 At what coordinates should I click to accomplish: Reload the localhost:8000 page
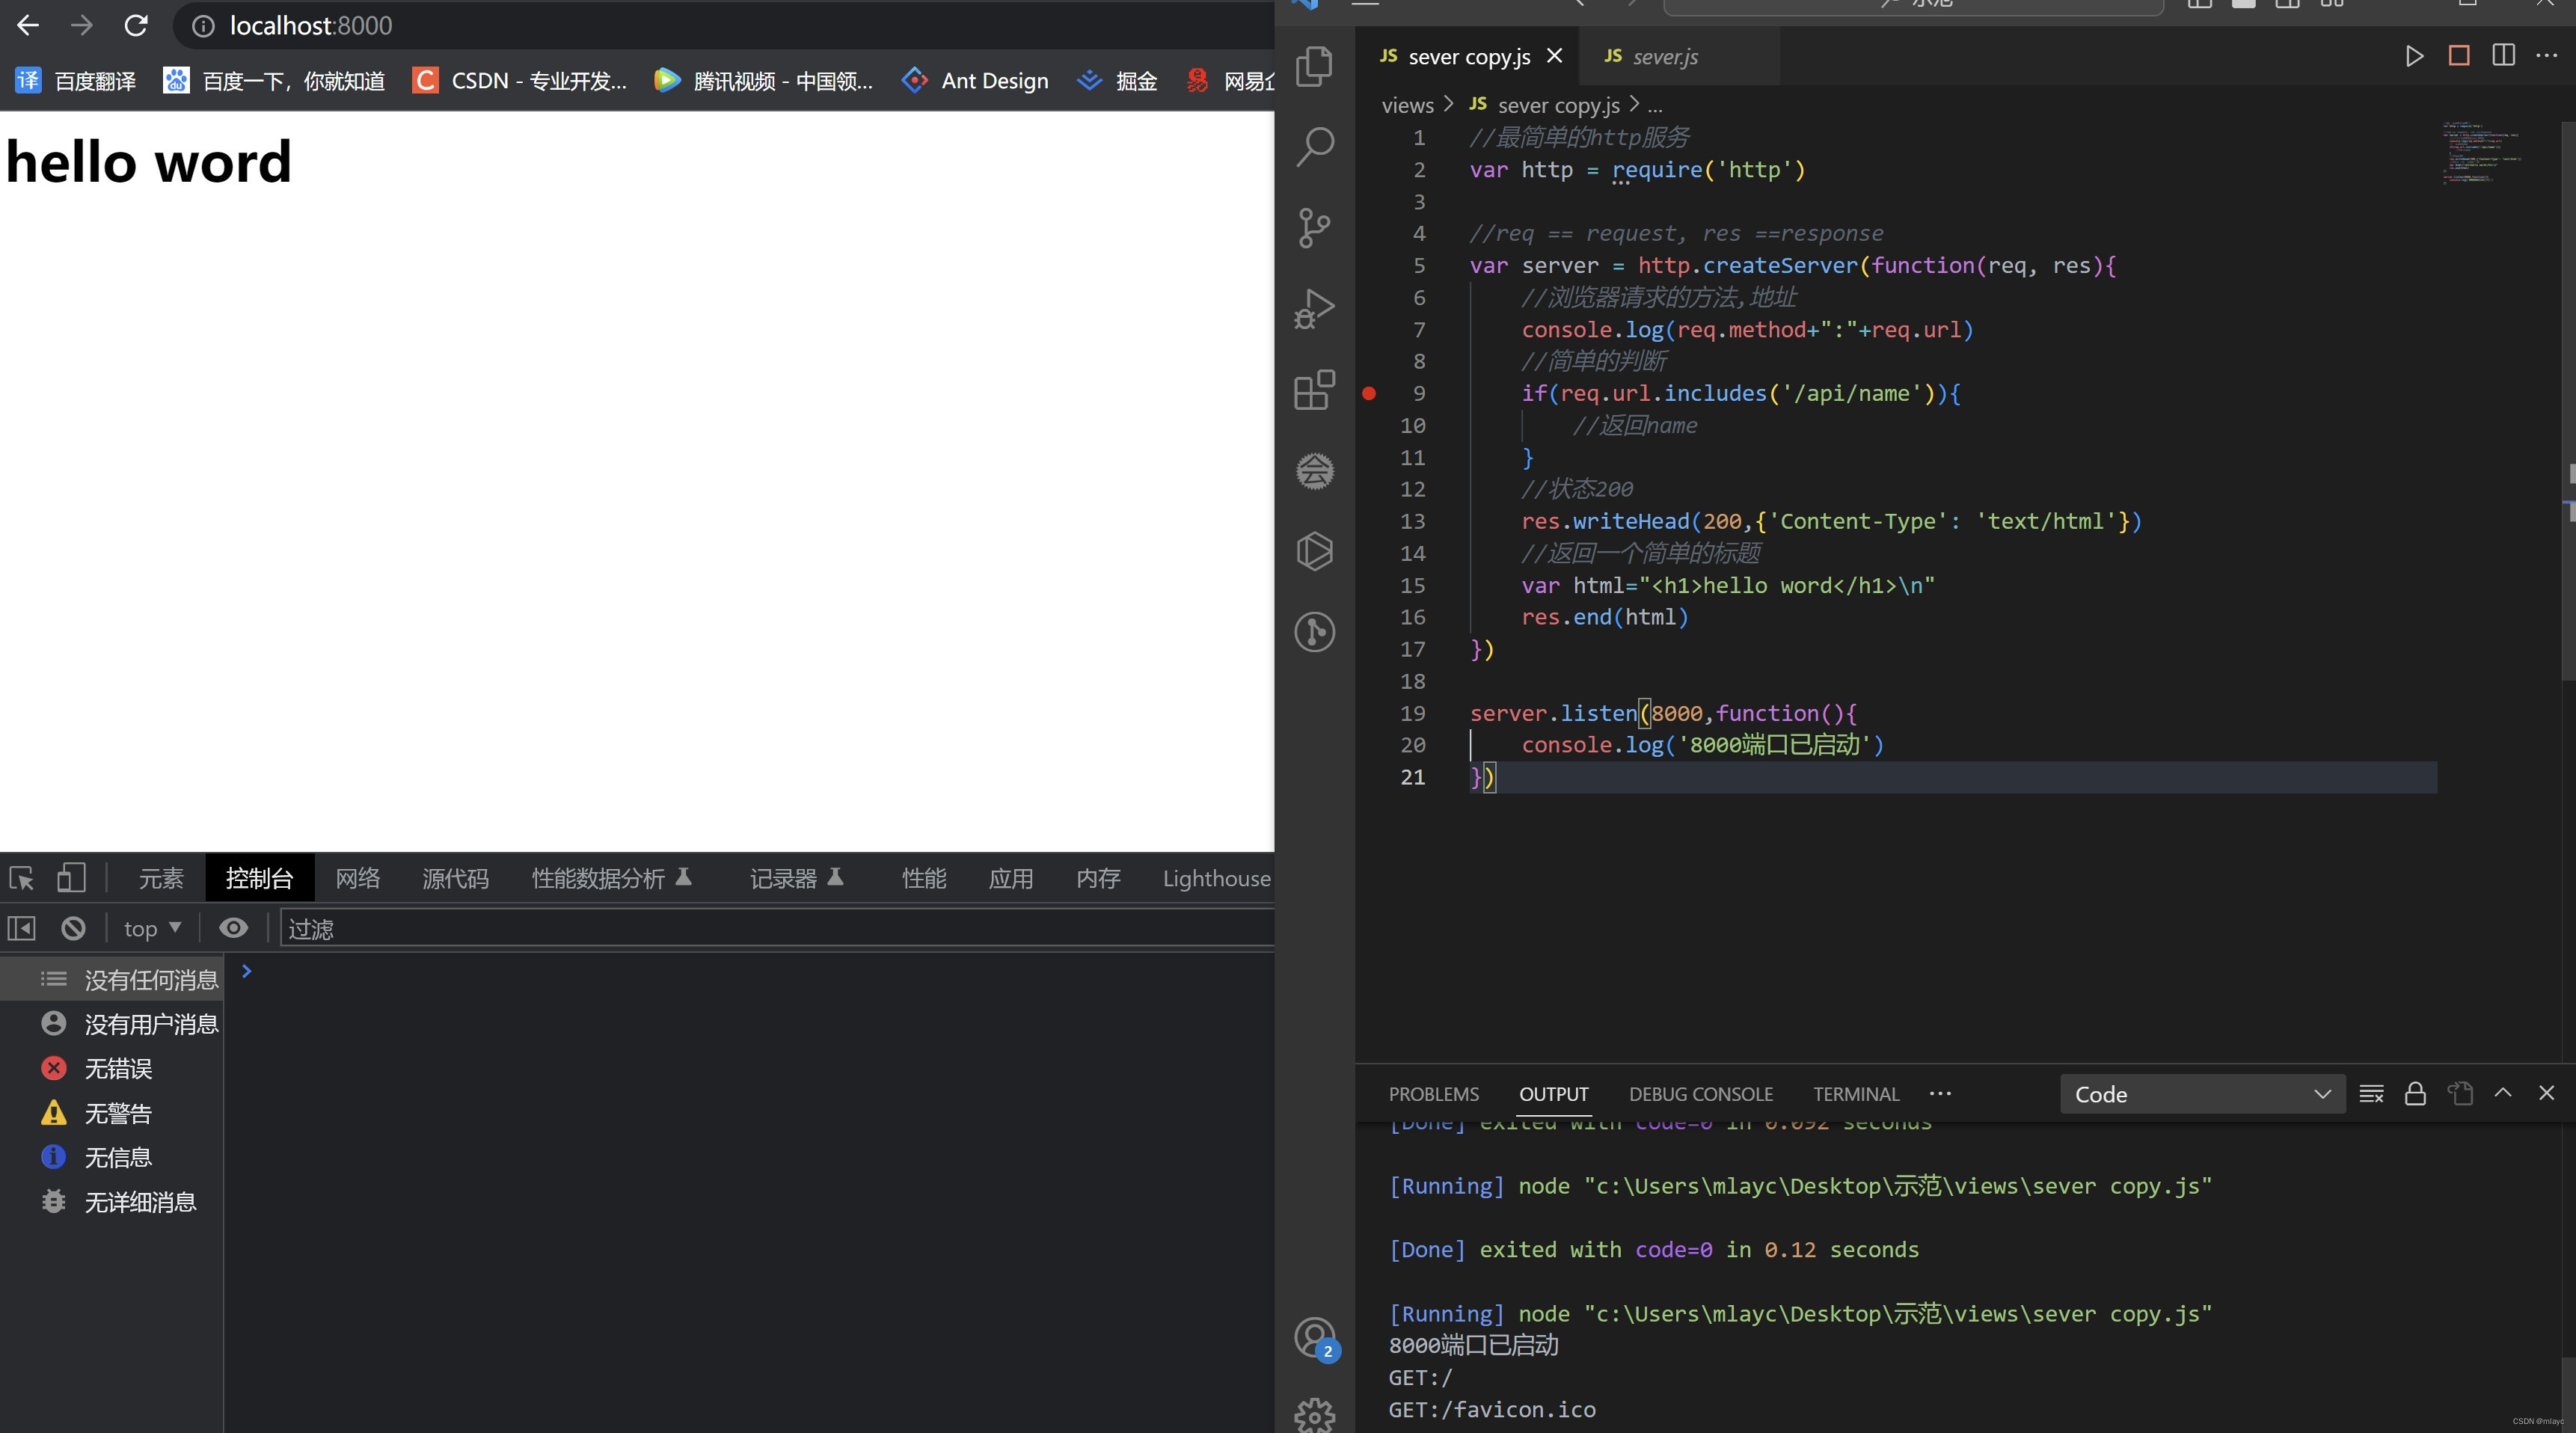pyautogui.click(x=136, y=26)
